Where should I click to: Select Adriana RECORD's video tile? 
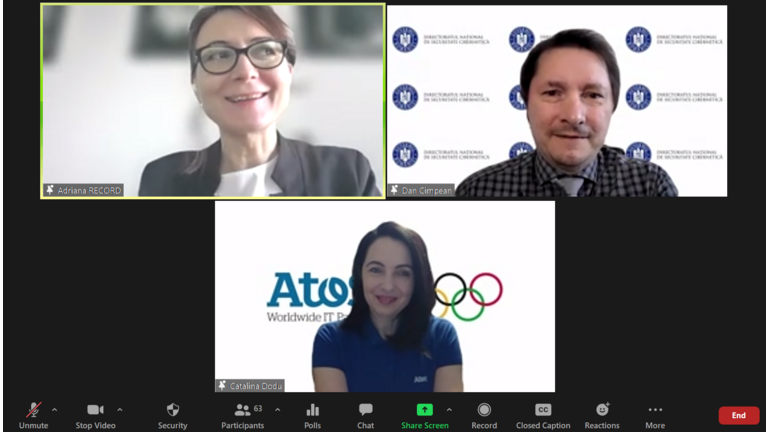pyautogui.click(x=212, y=100)
